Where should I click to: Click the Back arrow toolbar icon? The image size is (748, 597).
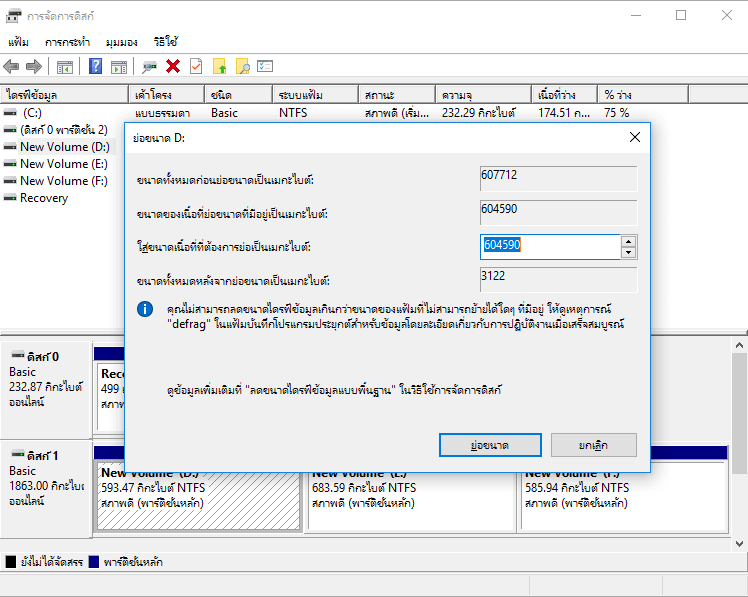(x=11, y=66)
